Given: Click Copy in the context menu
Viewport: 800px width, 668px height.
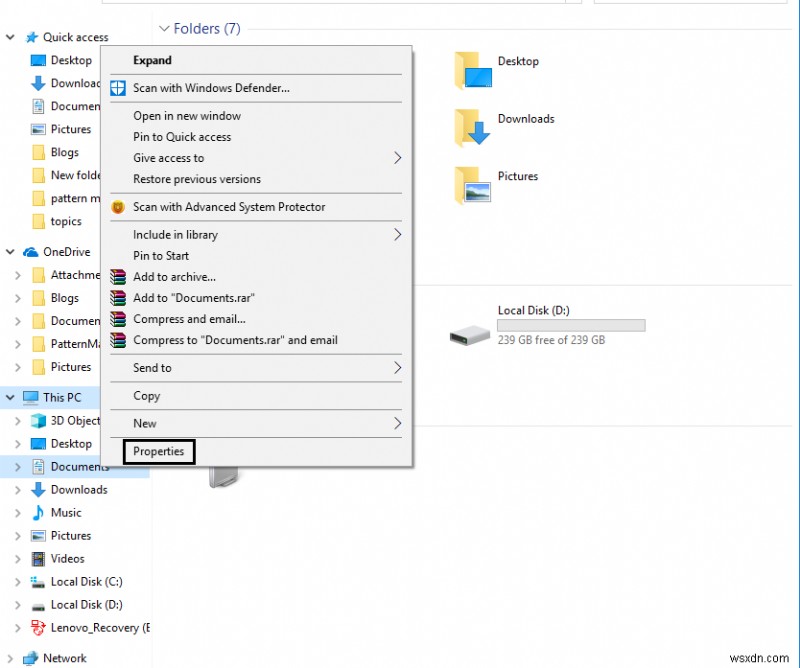Looking at the screenshot, I should (x=145, y=396).
